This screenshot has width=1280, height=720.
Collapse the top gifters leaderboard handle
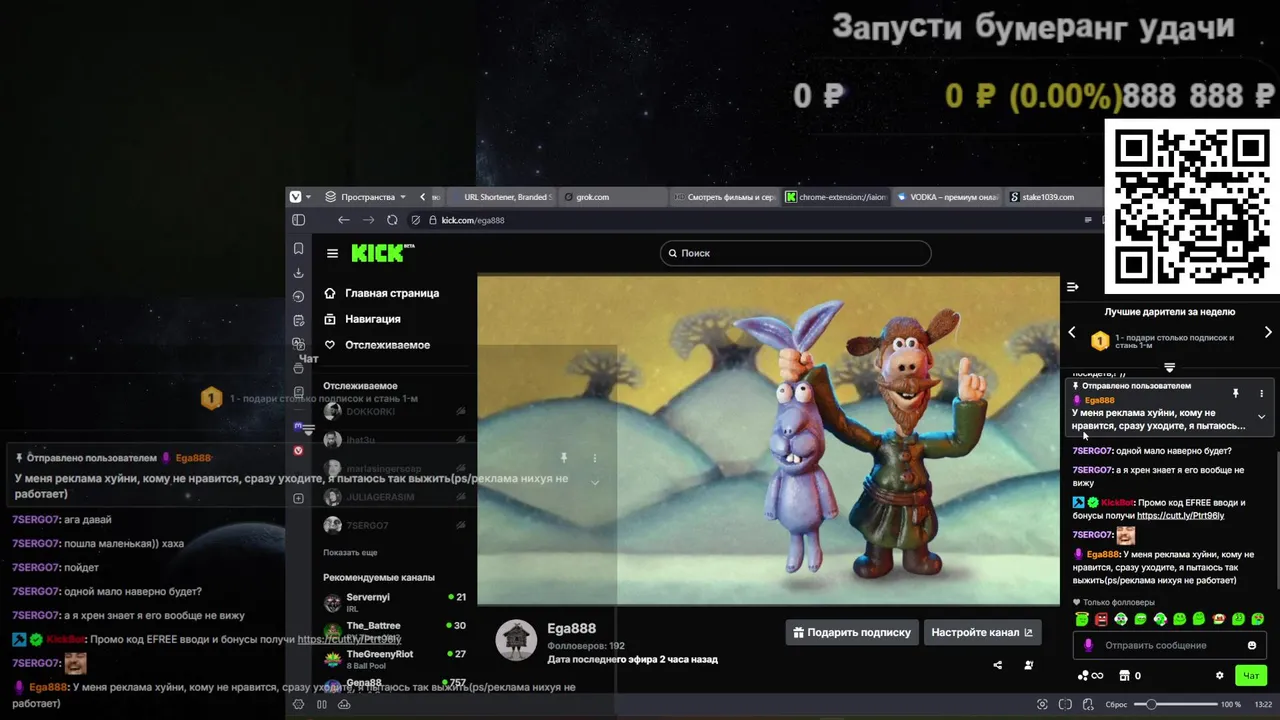[x=1169, y=368]
